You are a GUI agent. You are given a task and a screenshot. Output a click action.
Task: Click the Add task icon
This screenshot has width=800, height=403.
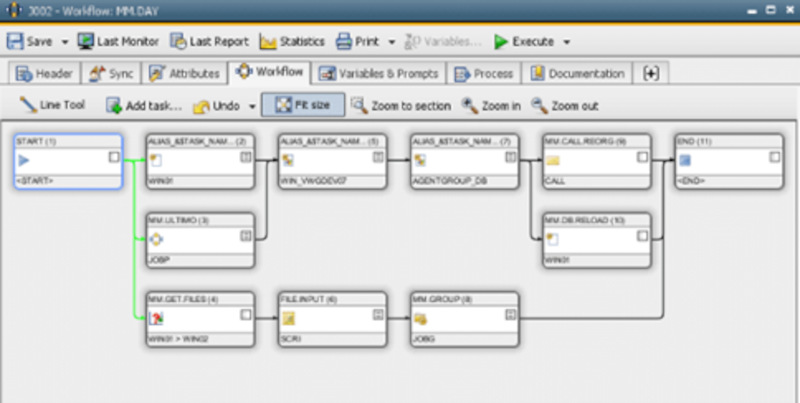[114, 105]
